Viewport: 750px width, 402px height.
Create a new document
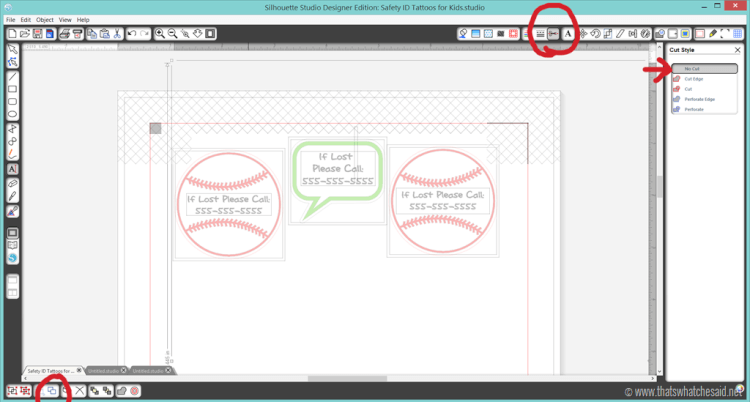click(x=13, y=34)
